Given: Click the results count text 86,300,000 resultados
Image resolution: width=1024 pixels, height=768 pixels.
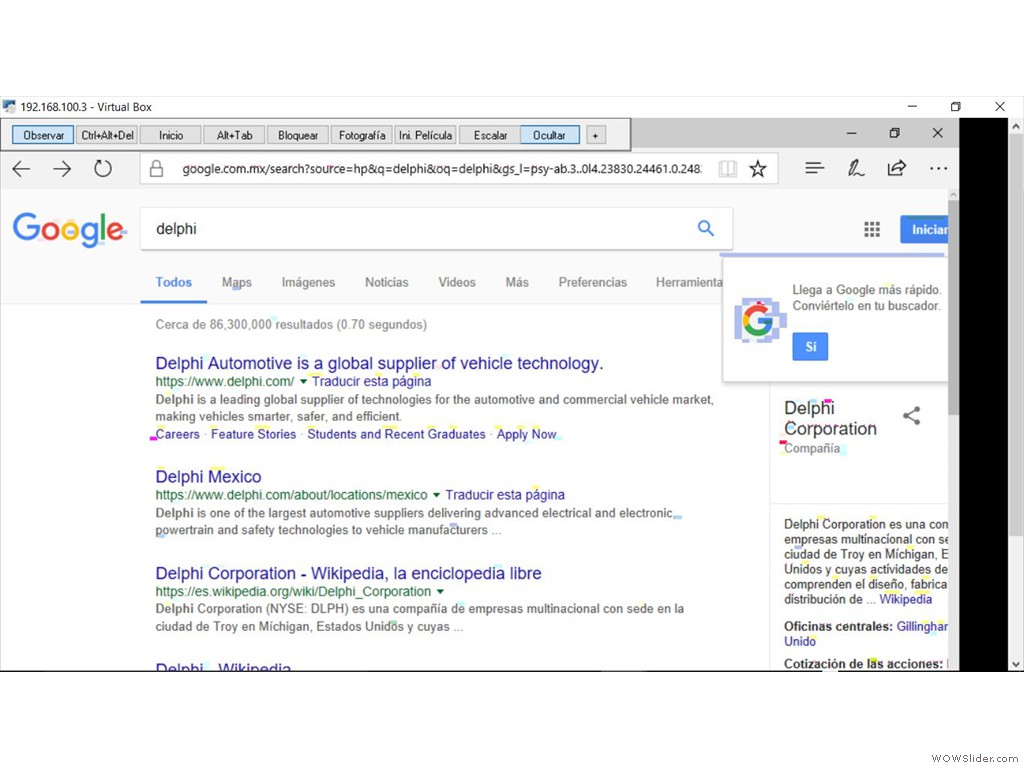Looking at the screenshot, I should 291,325.
